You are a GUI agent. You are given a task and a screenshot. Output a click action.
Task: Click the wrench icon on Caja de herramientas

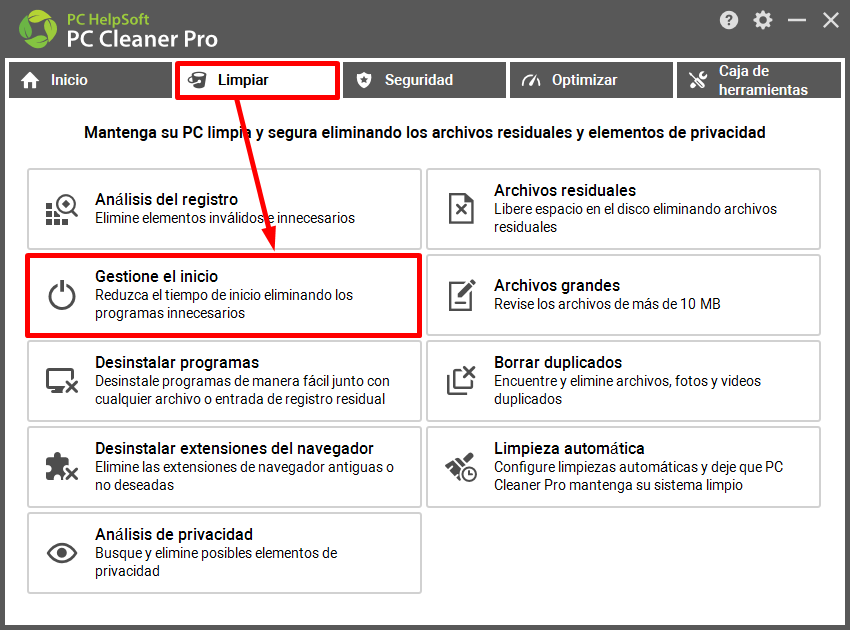click(x=698, y=80)
